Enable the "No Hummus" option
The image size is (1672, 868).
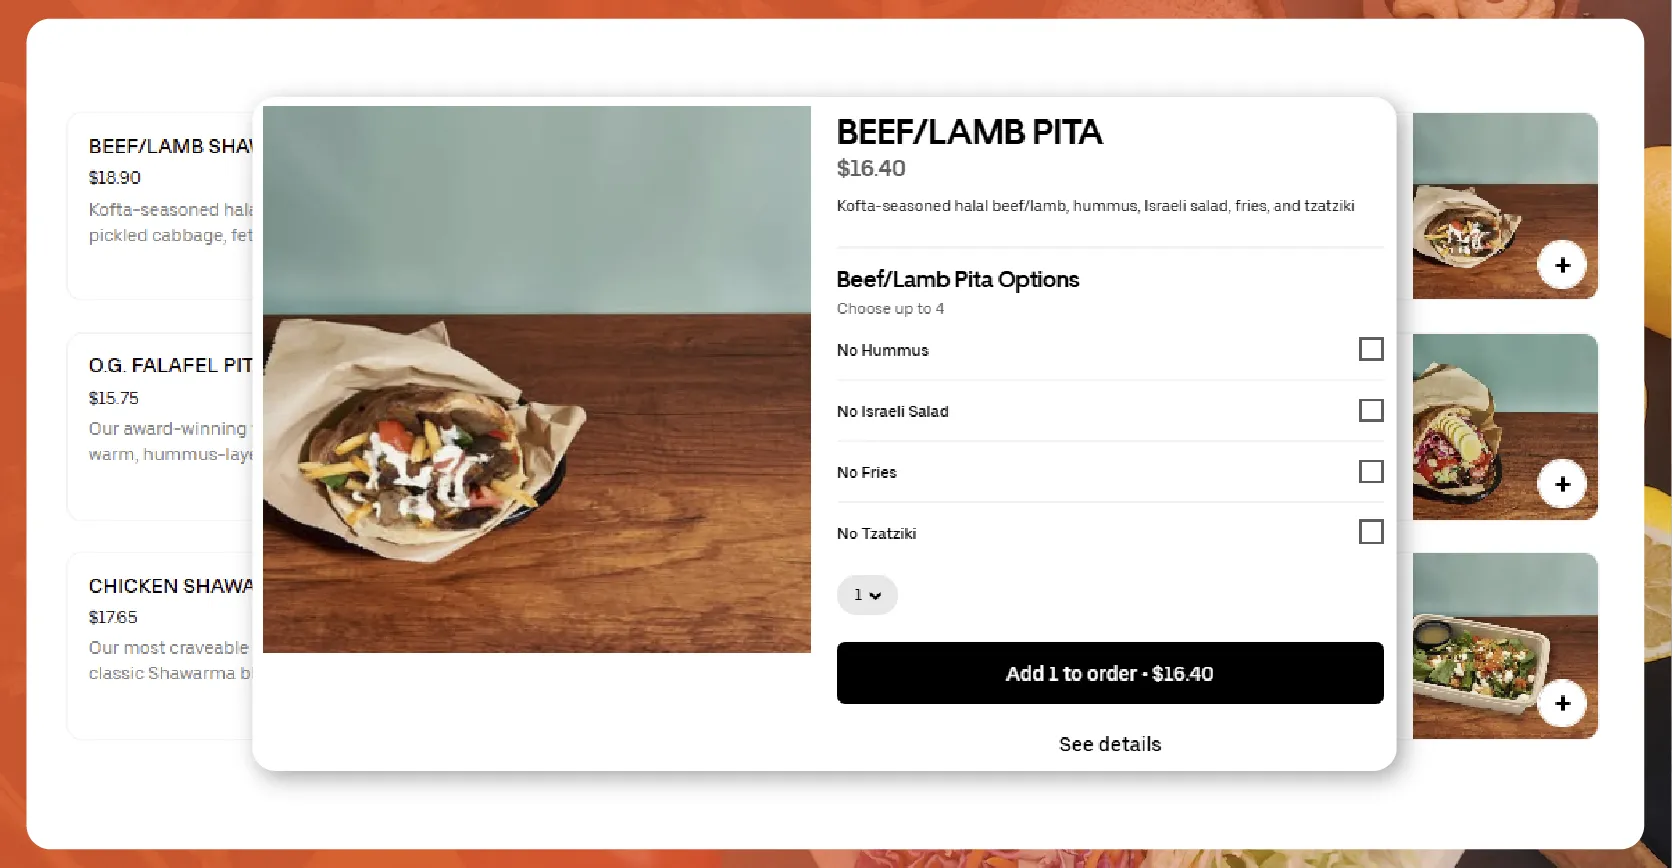click(1370, 349)
